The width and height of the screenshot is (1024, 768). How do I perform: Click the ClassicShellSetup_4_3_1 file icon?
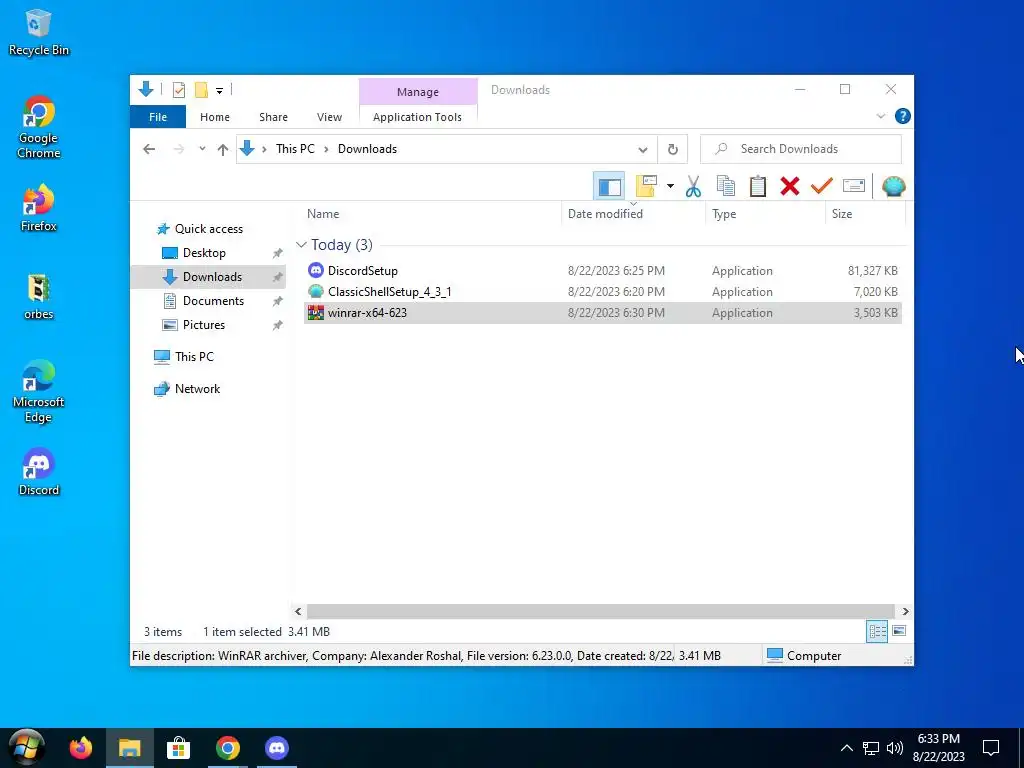click(x=315, y=291)
